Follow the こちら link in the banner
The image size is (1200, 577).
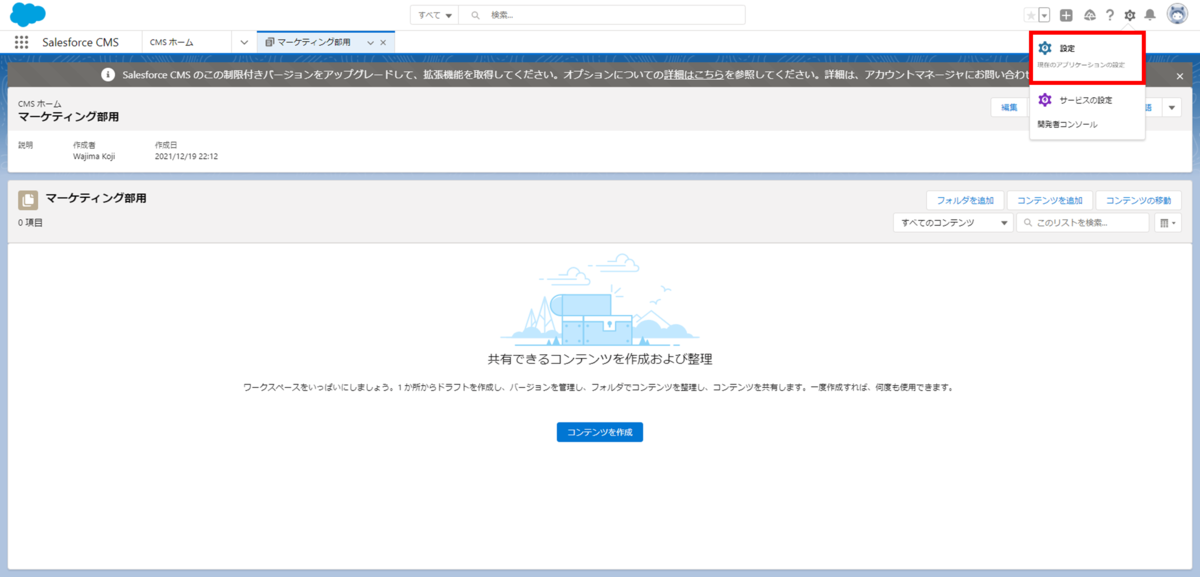[x=692, y=75]
